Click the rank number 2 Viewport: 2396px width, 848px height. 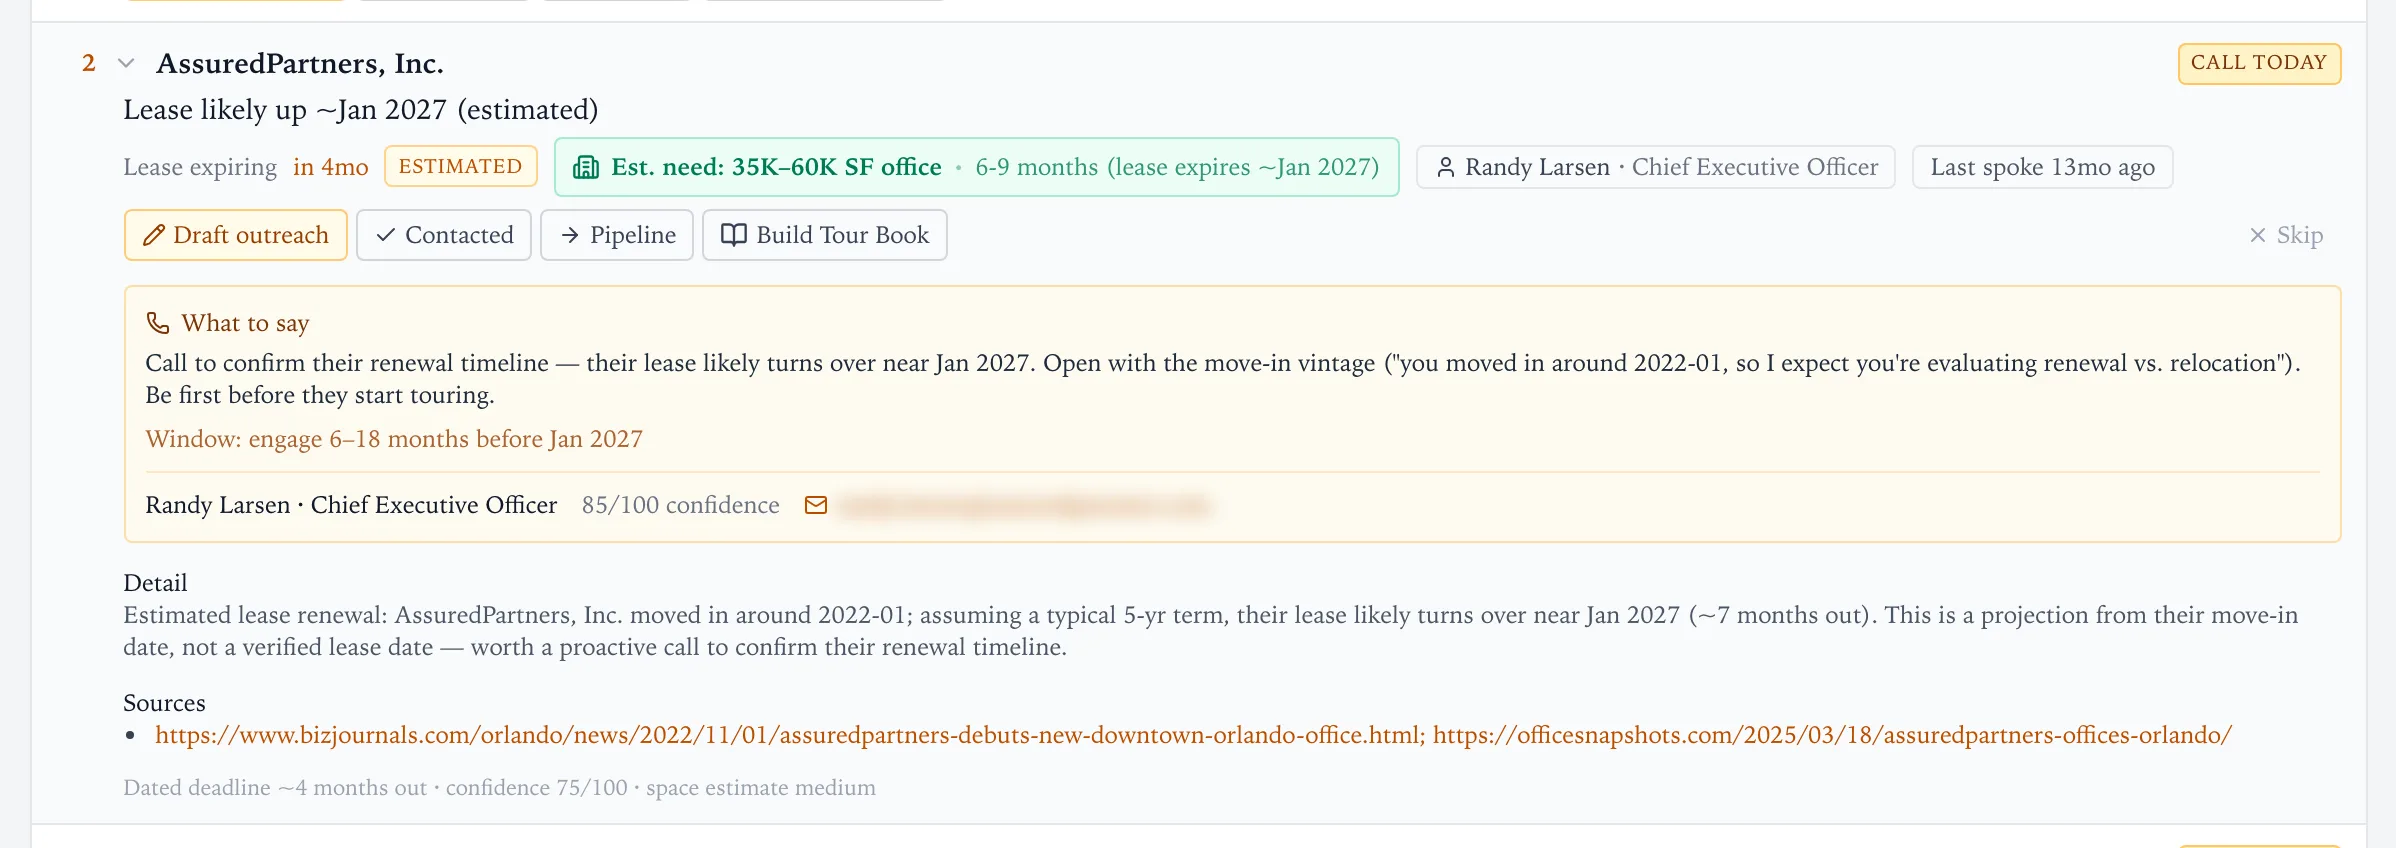coord(89,63)
